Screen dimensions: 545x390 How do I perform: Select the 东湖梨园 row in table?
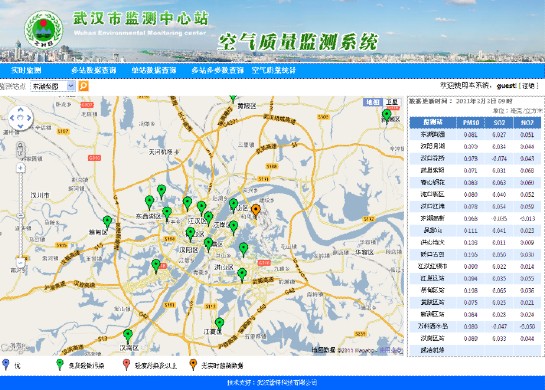475,135
